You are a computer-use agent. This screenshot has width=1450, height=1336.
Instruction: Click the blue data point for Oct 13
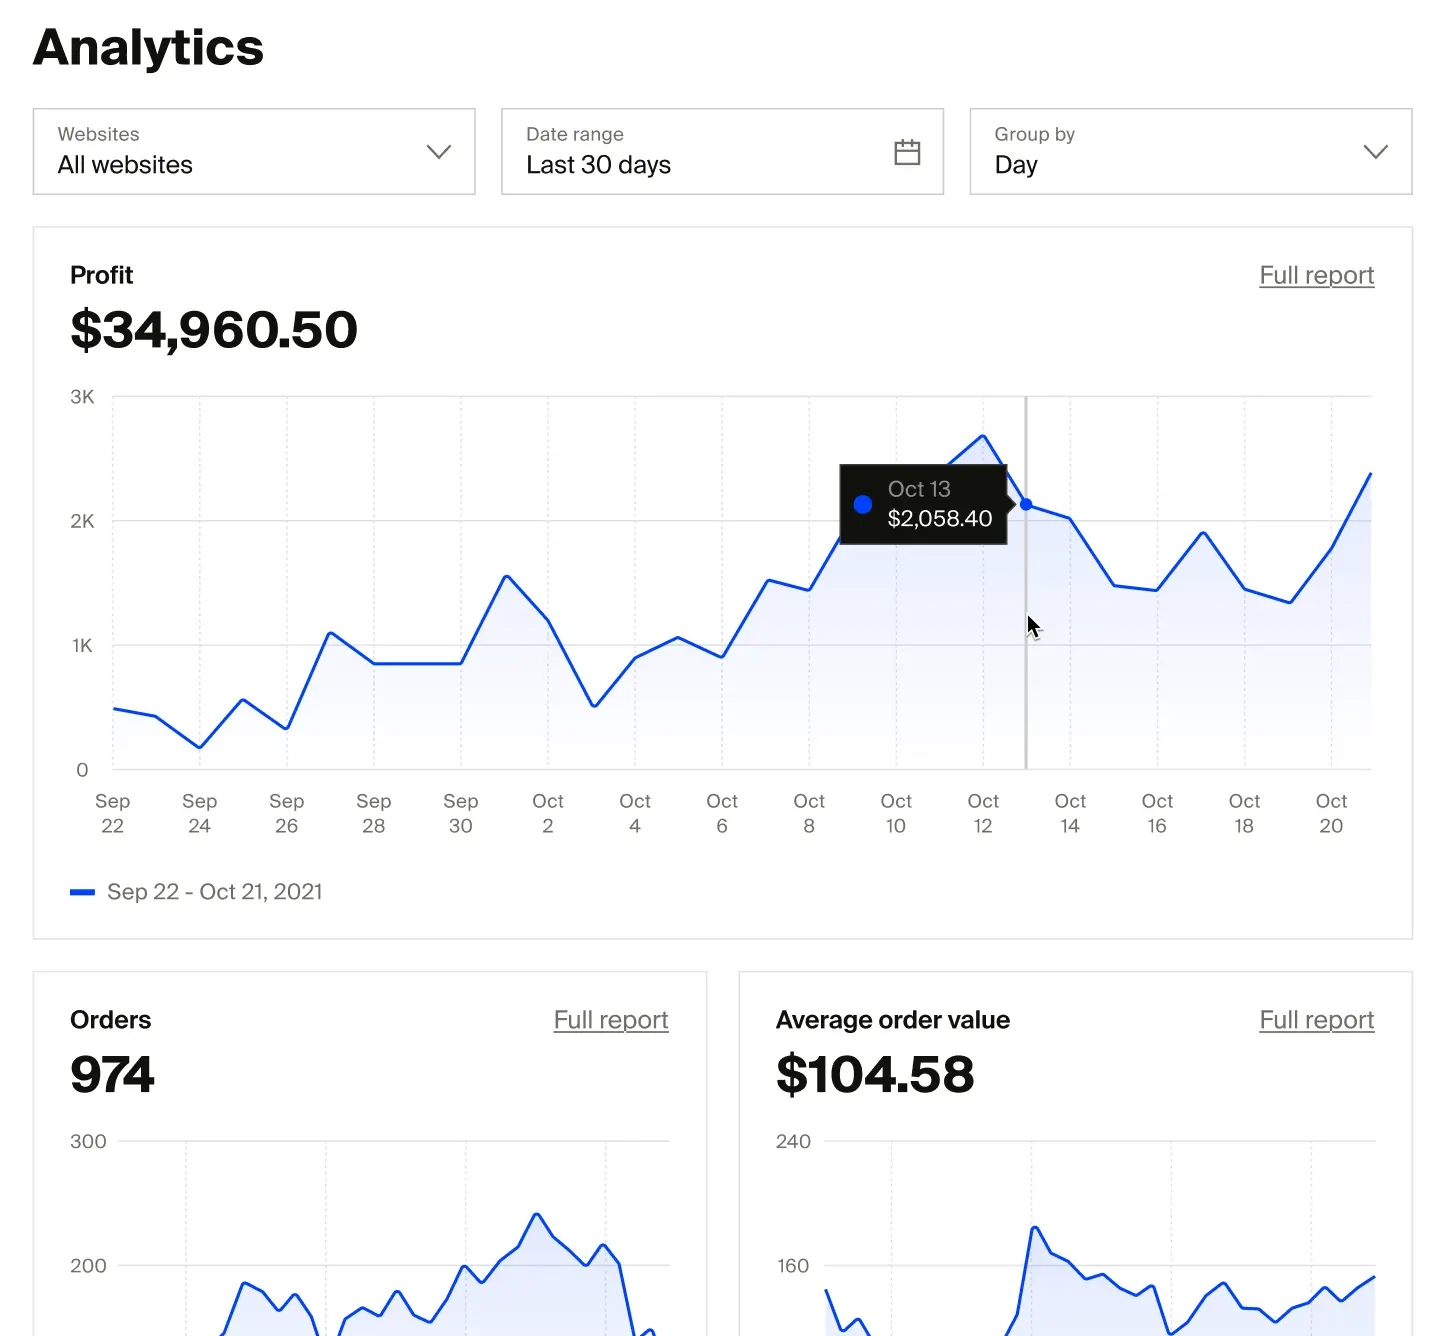(1026, 504)
